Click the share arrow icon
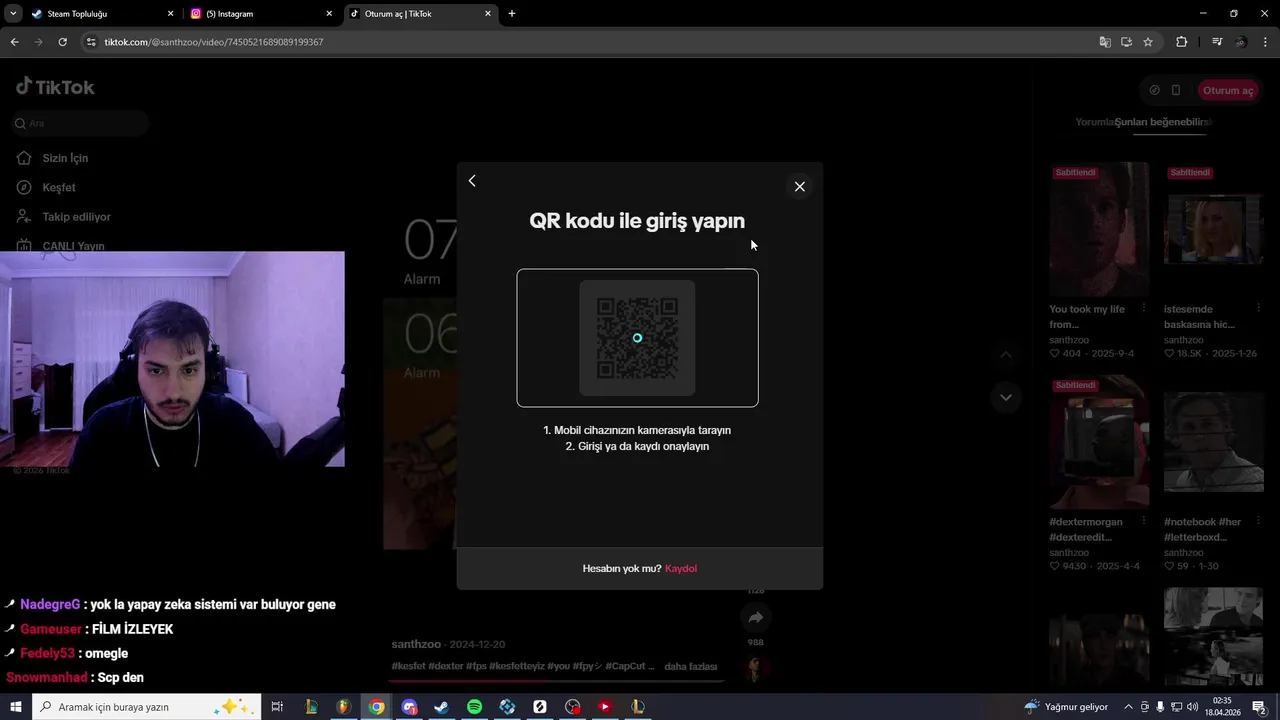This screenshot has width=1280, height=720. pyautogui.click(x=755, y=618)
